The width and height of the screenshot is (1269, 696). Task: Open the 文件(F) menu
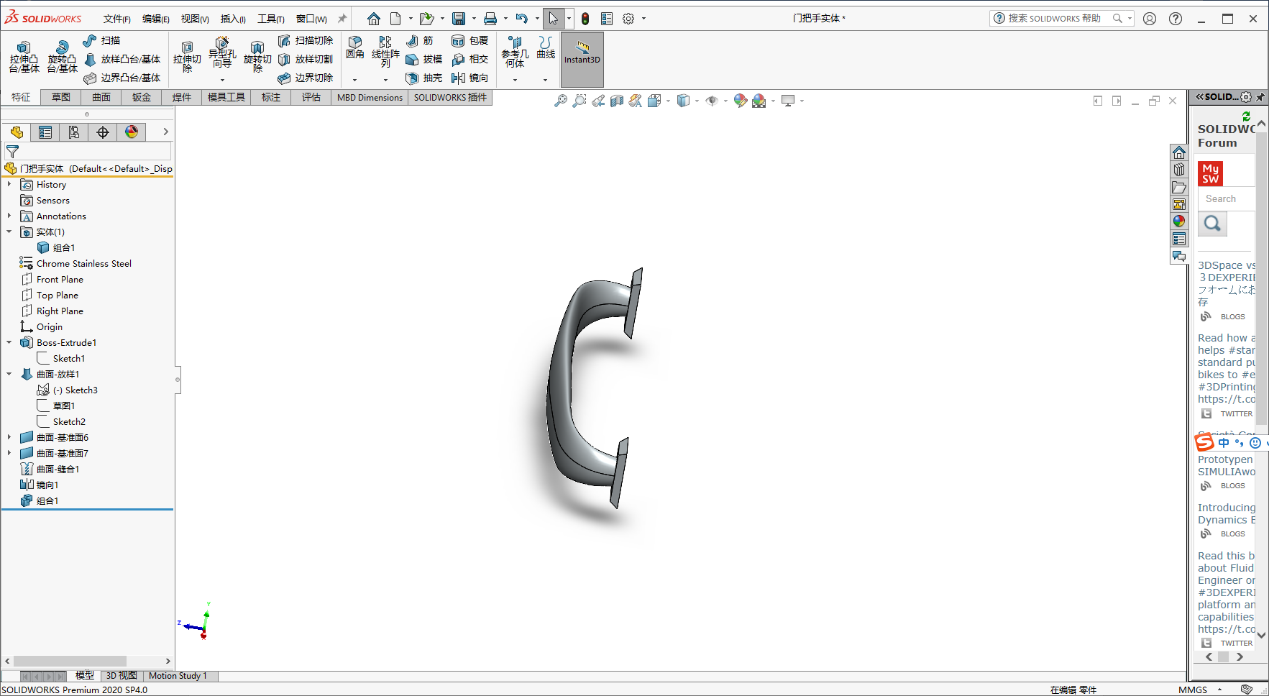coord(117,18)
